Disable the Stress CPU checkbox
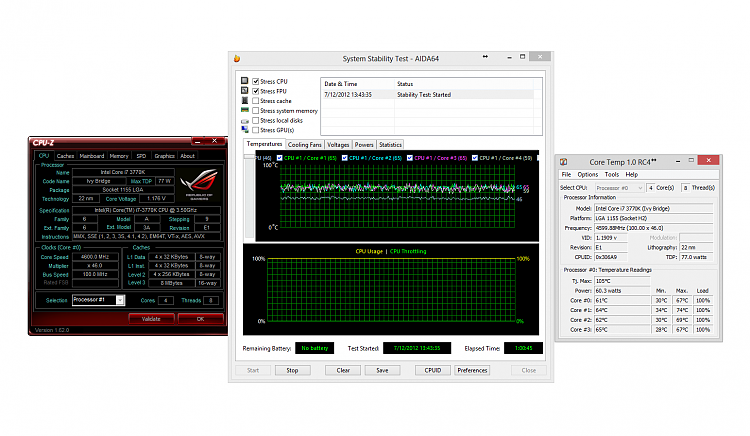 (x=255, y=81)
